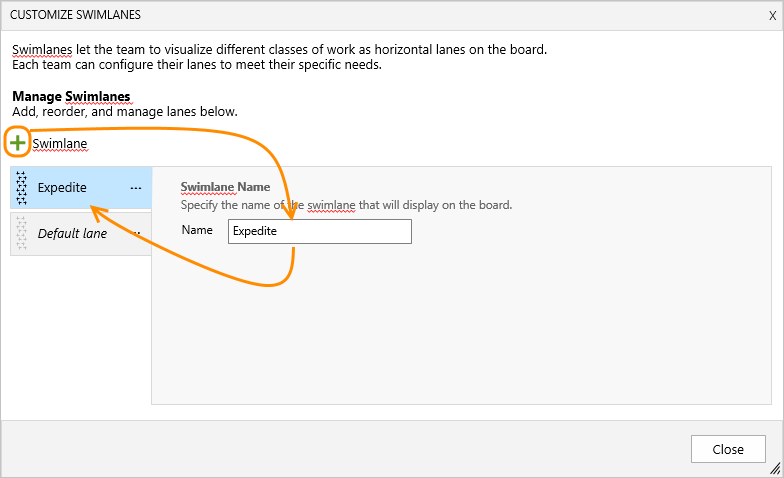Click the introductory swimlanes paragraph
This screenshot has width=784, height=478.
point(280,57)
